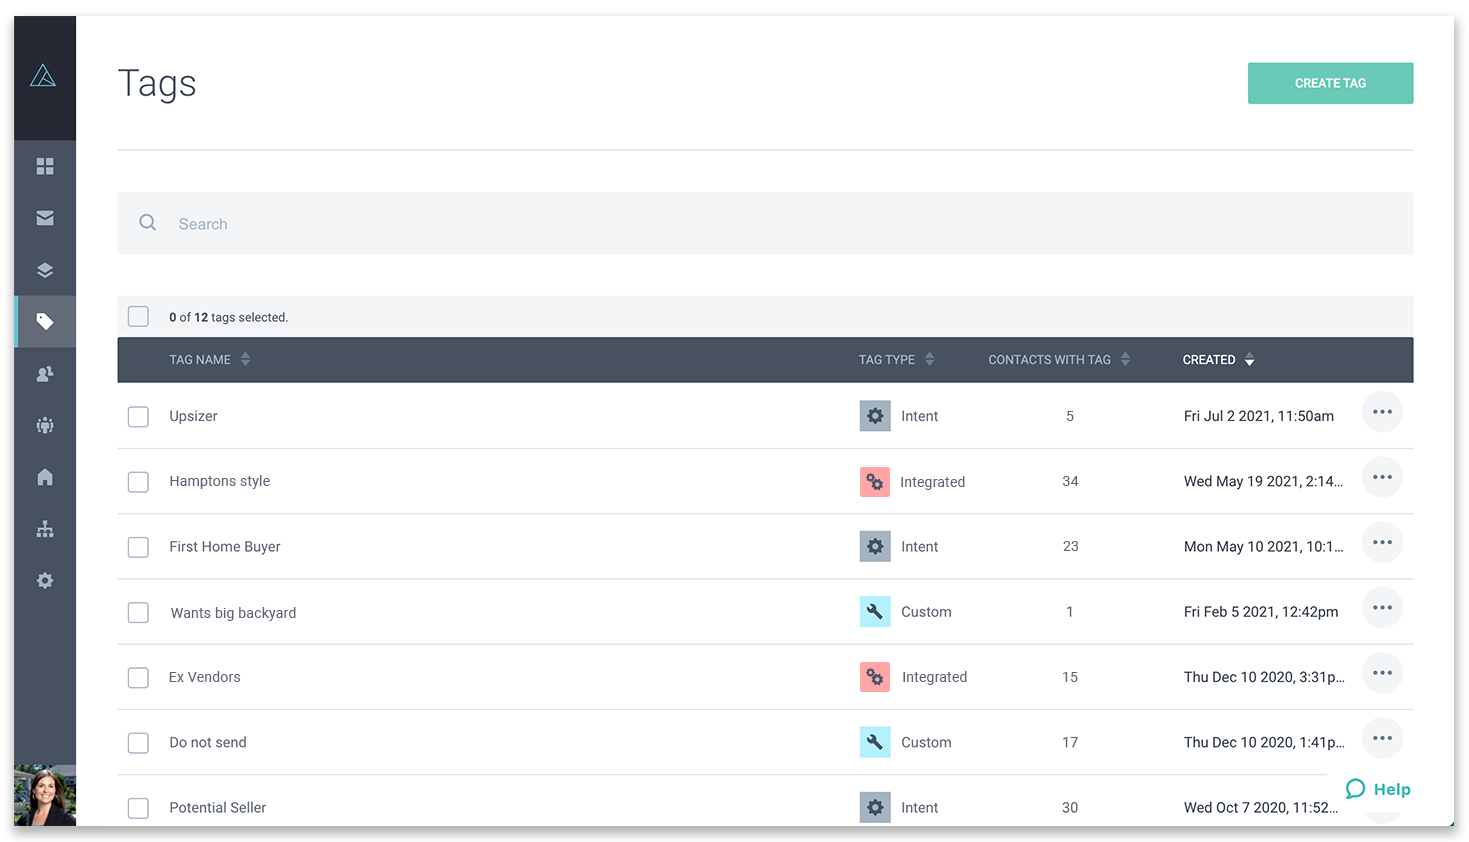Open the mail envelope icon in sidebar

tap(45, 218)
